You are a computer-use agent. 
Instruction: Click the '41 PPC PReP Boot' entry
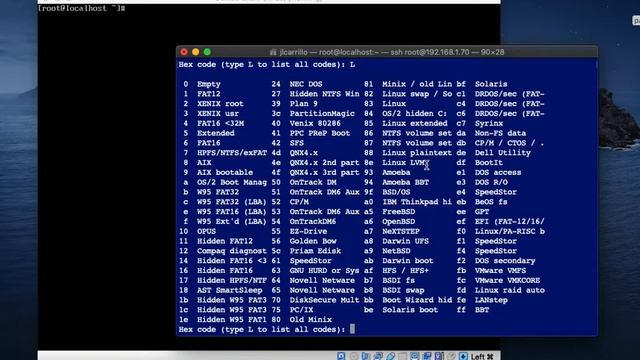point(311,133)
